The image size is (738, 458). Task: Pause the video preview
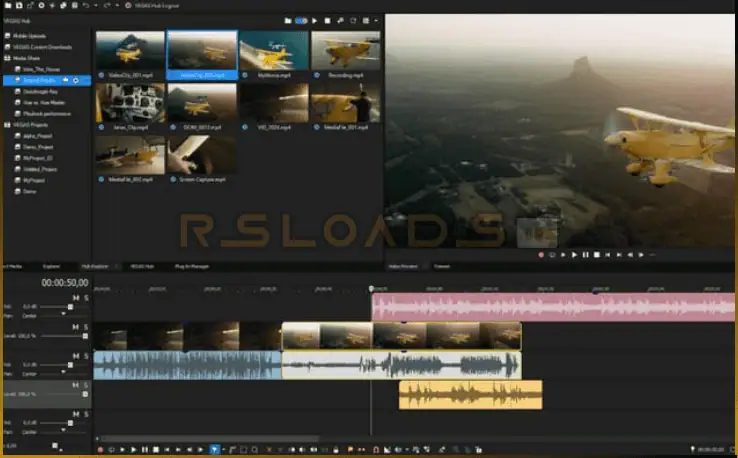(x=586, y=255)
